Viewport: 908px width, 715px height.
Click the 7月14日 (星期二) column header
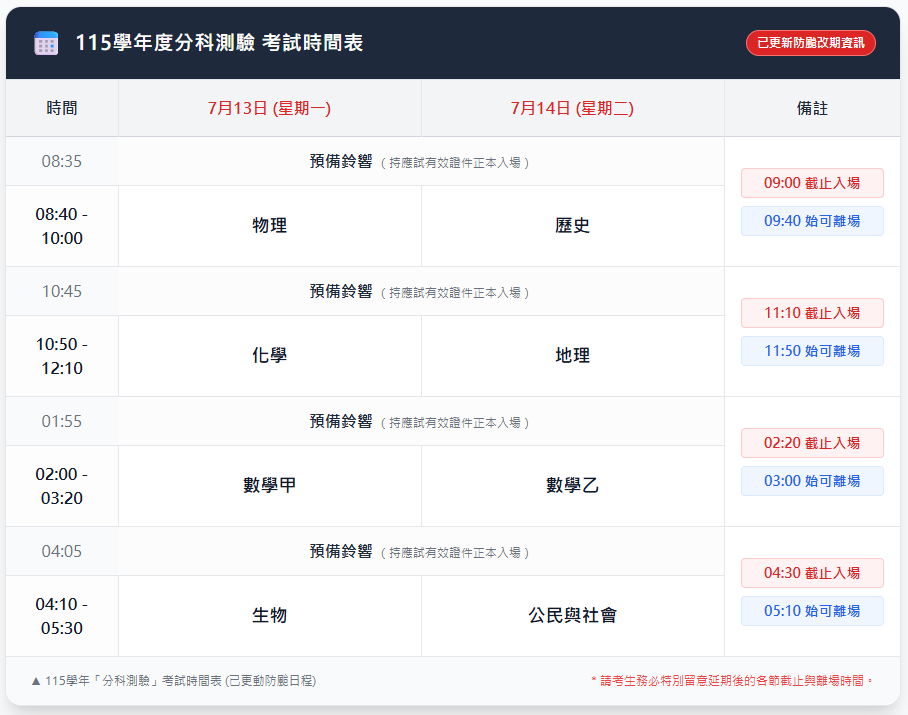[x=573, y=108]
